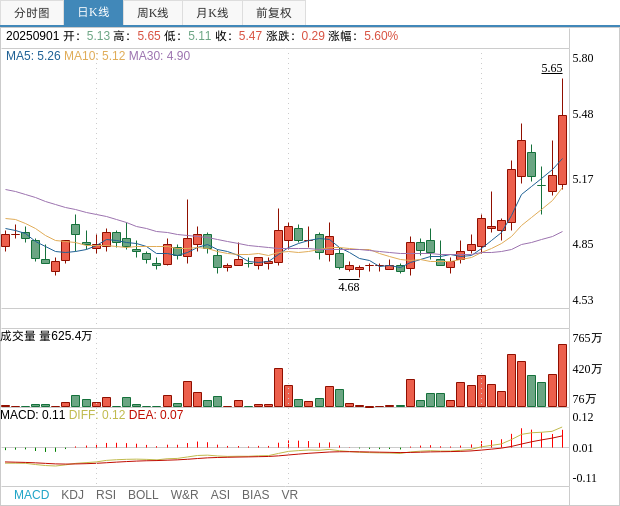Open the 月K线 monthly chart tab
Viewport: 620px width, 506px height.
point(212,13)
